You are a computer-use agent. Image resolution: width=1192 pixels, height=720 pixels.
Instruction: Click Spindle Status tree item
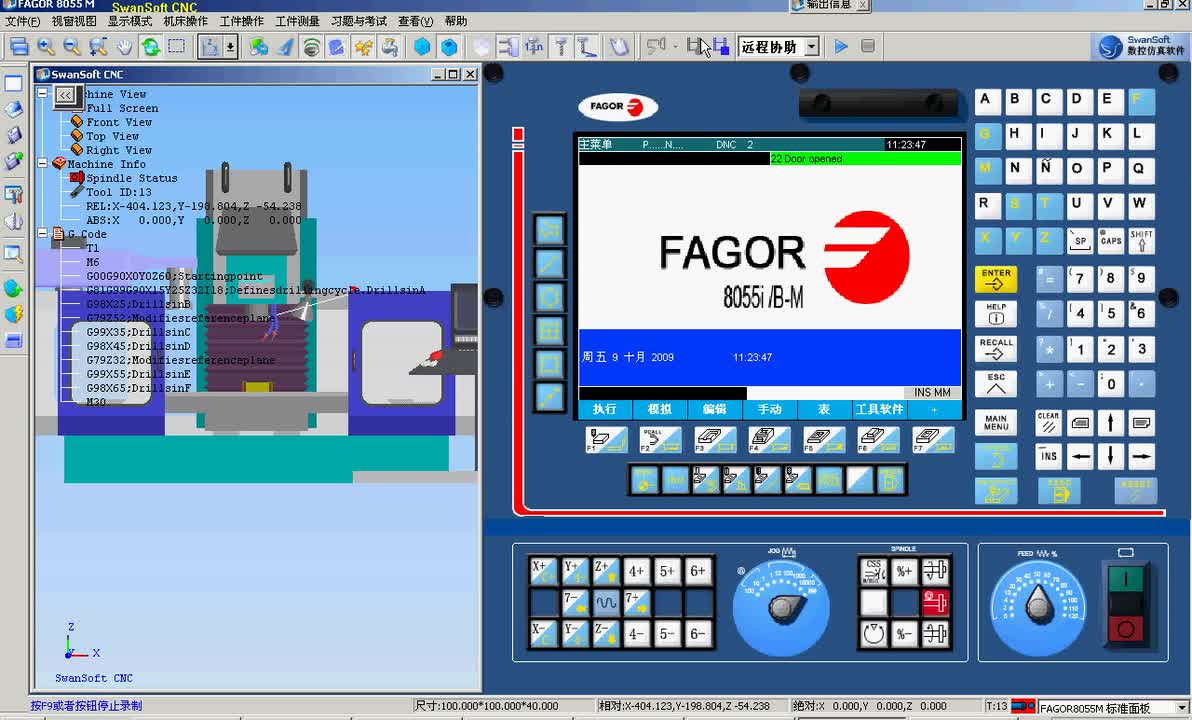click(132, 178)
